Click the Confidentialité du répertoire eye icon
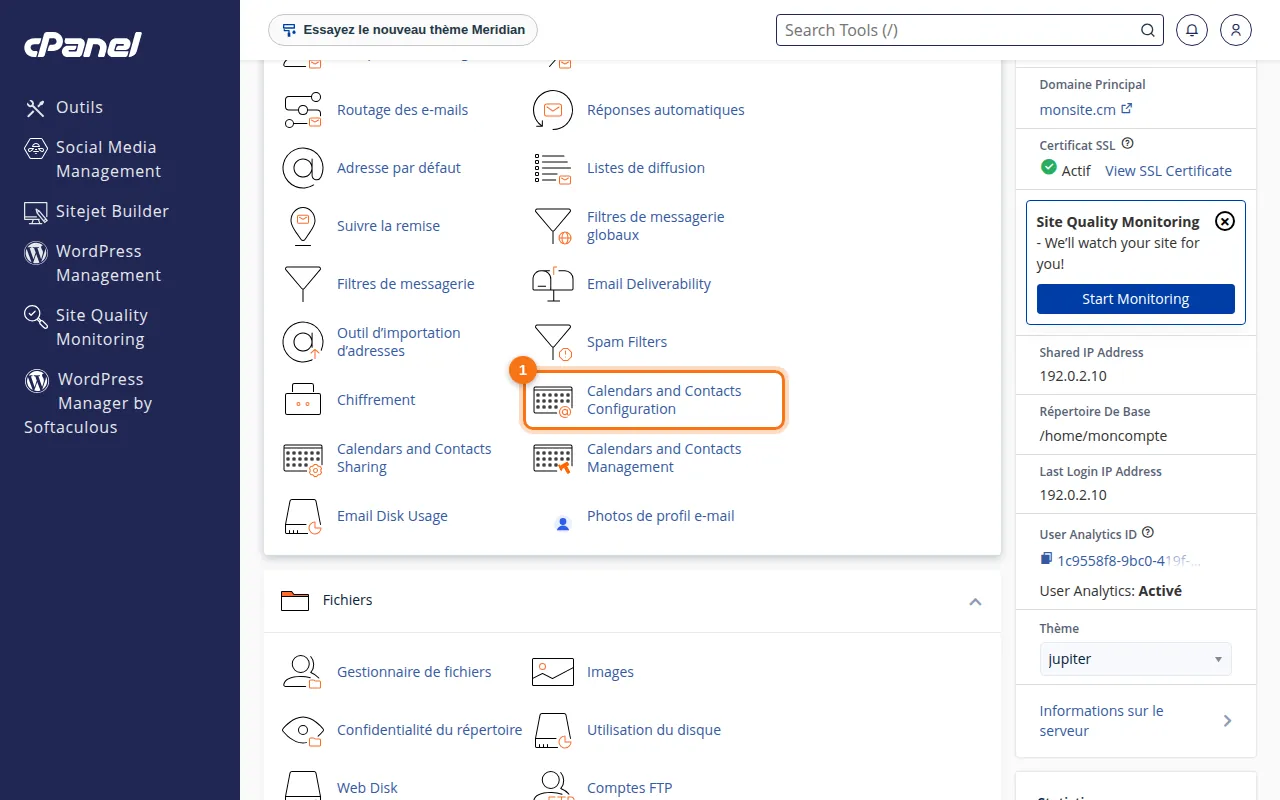The height and width of the screenshot is (800, 1280). point(303,730)
